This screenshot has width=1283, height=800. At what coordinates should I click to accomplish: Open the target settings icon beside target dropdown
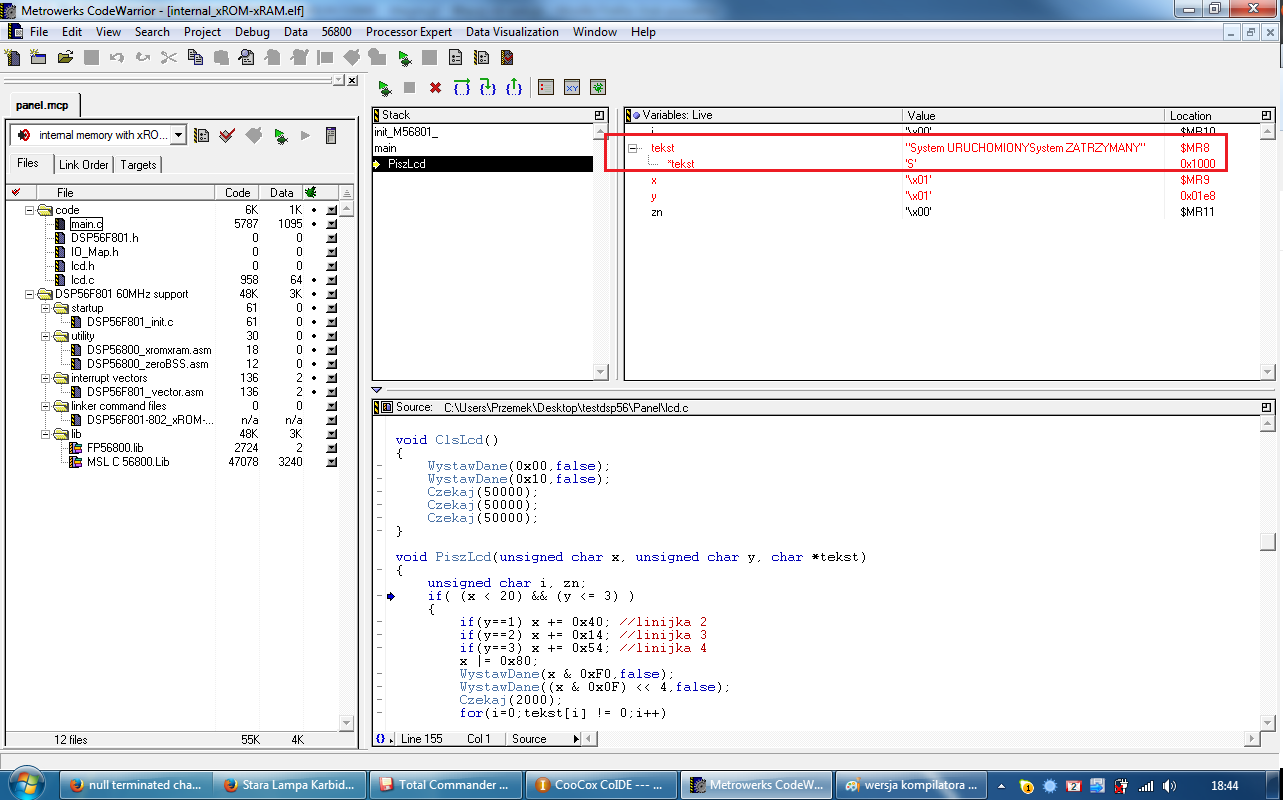[x=201, y=135]
